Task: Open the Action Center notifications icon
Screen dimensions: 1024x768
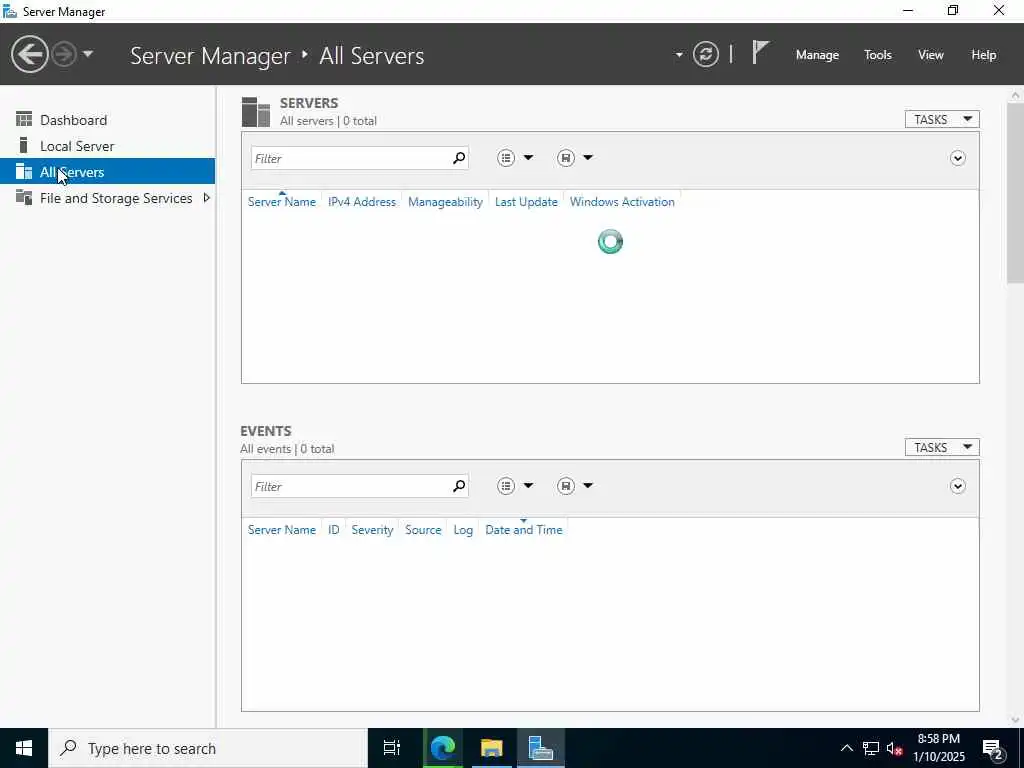Action: 993,749
